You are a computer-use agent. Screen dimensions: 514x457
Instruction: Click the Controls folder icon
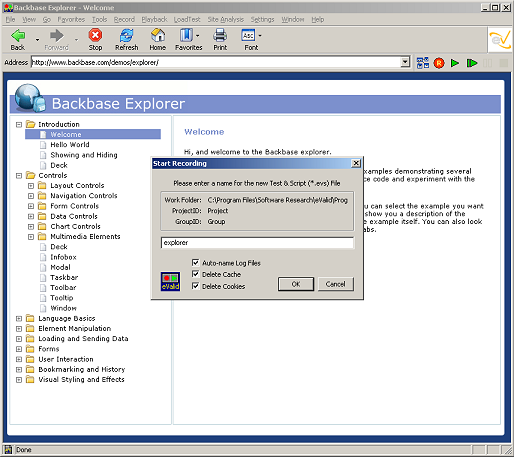[x=31, y=175]
